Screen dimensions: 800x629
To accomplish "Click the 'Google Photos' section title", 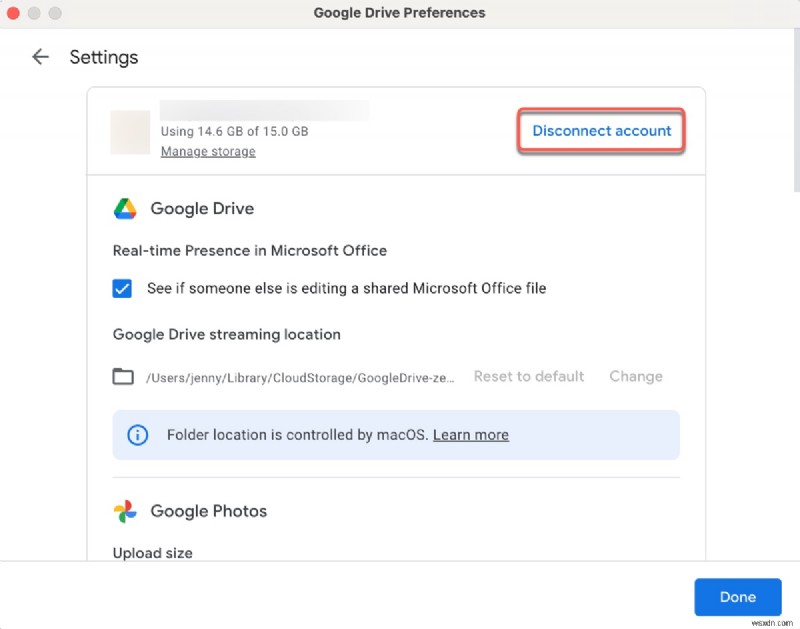I will coord(209,511).
